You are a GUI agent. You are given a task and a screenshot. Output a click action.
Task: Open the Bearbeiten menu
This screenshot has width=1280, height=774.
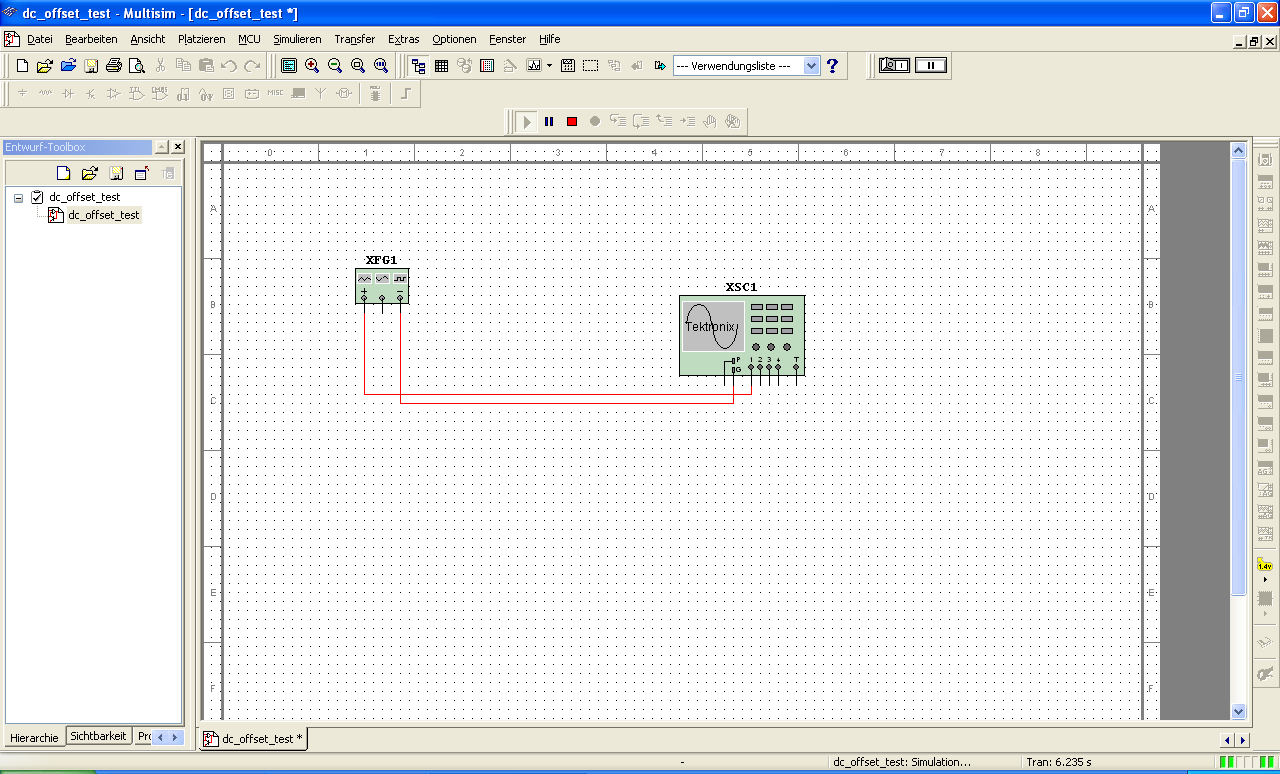pos(91,39)
